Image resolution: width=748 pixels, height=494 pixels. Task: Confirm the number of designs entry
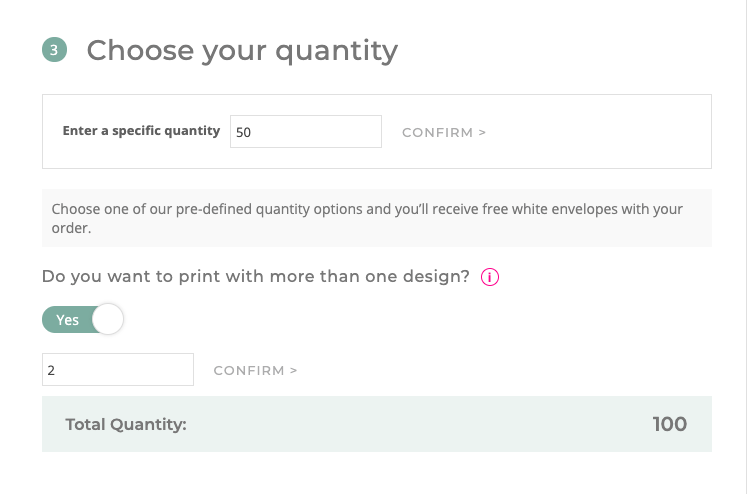pyautogui.click(x=255, y=370)
